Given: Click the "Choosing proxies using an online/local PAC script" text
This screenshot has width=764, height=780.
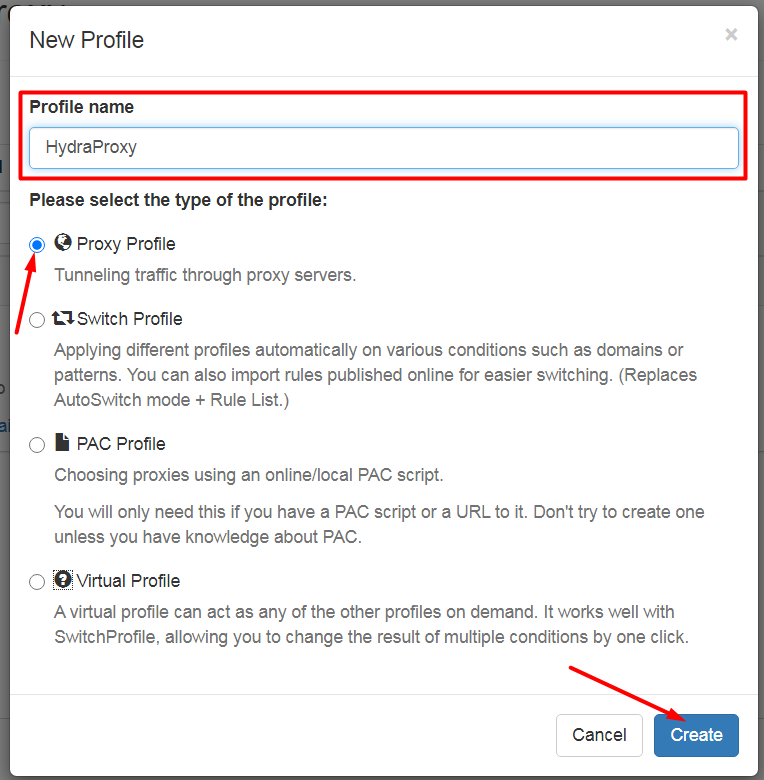Looking at the screenshot, I should (x=249, y=475).
